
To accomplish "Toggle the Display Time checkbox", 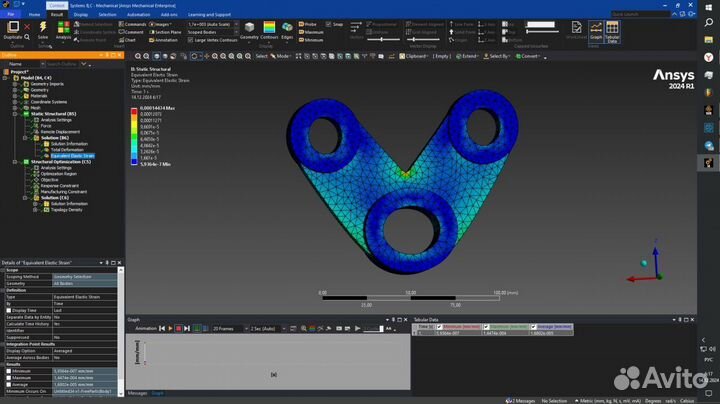I will point(9,310).
